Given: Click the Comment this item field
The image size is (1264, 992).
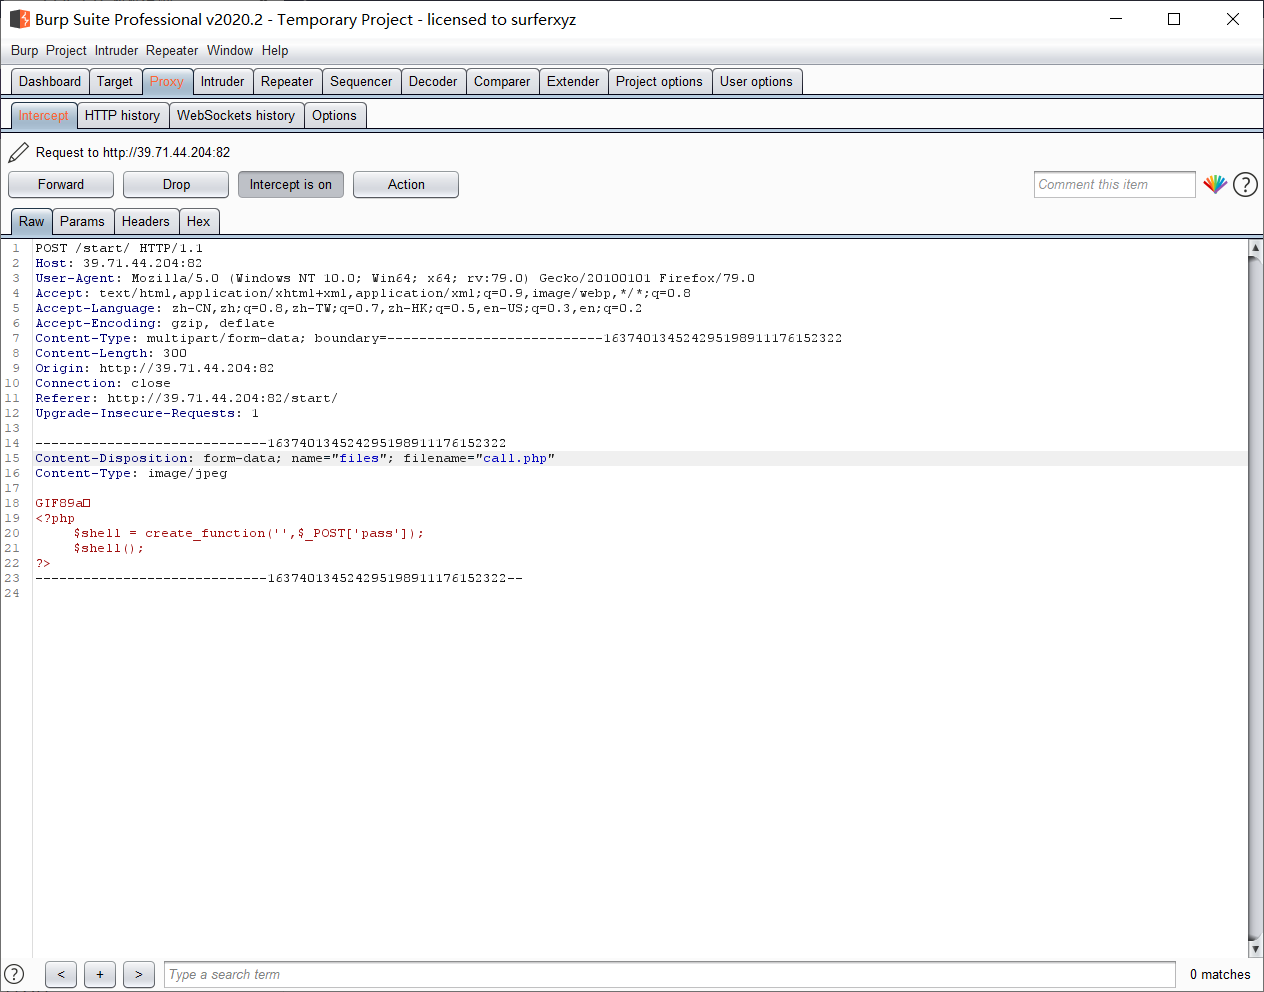Looking at the screenshot, I should (1115, 185).
